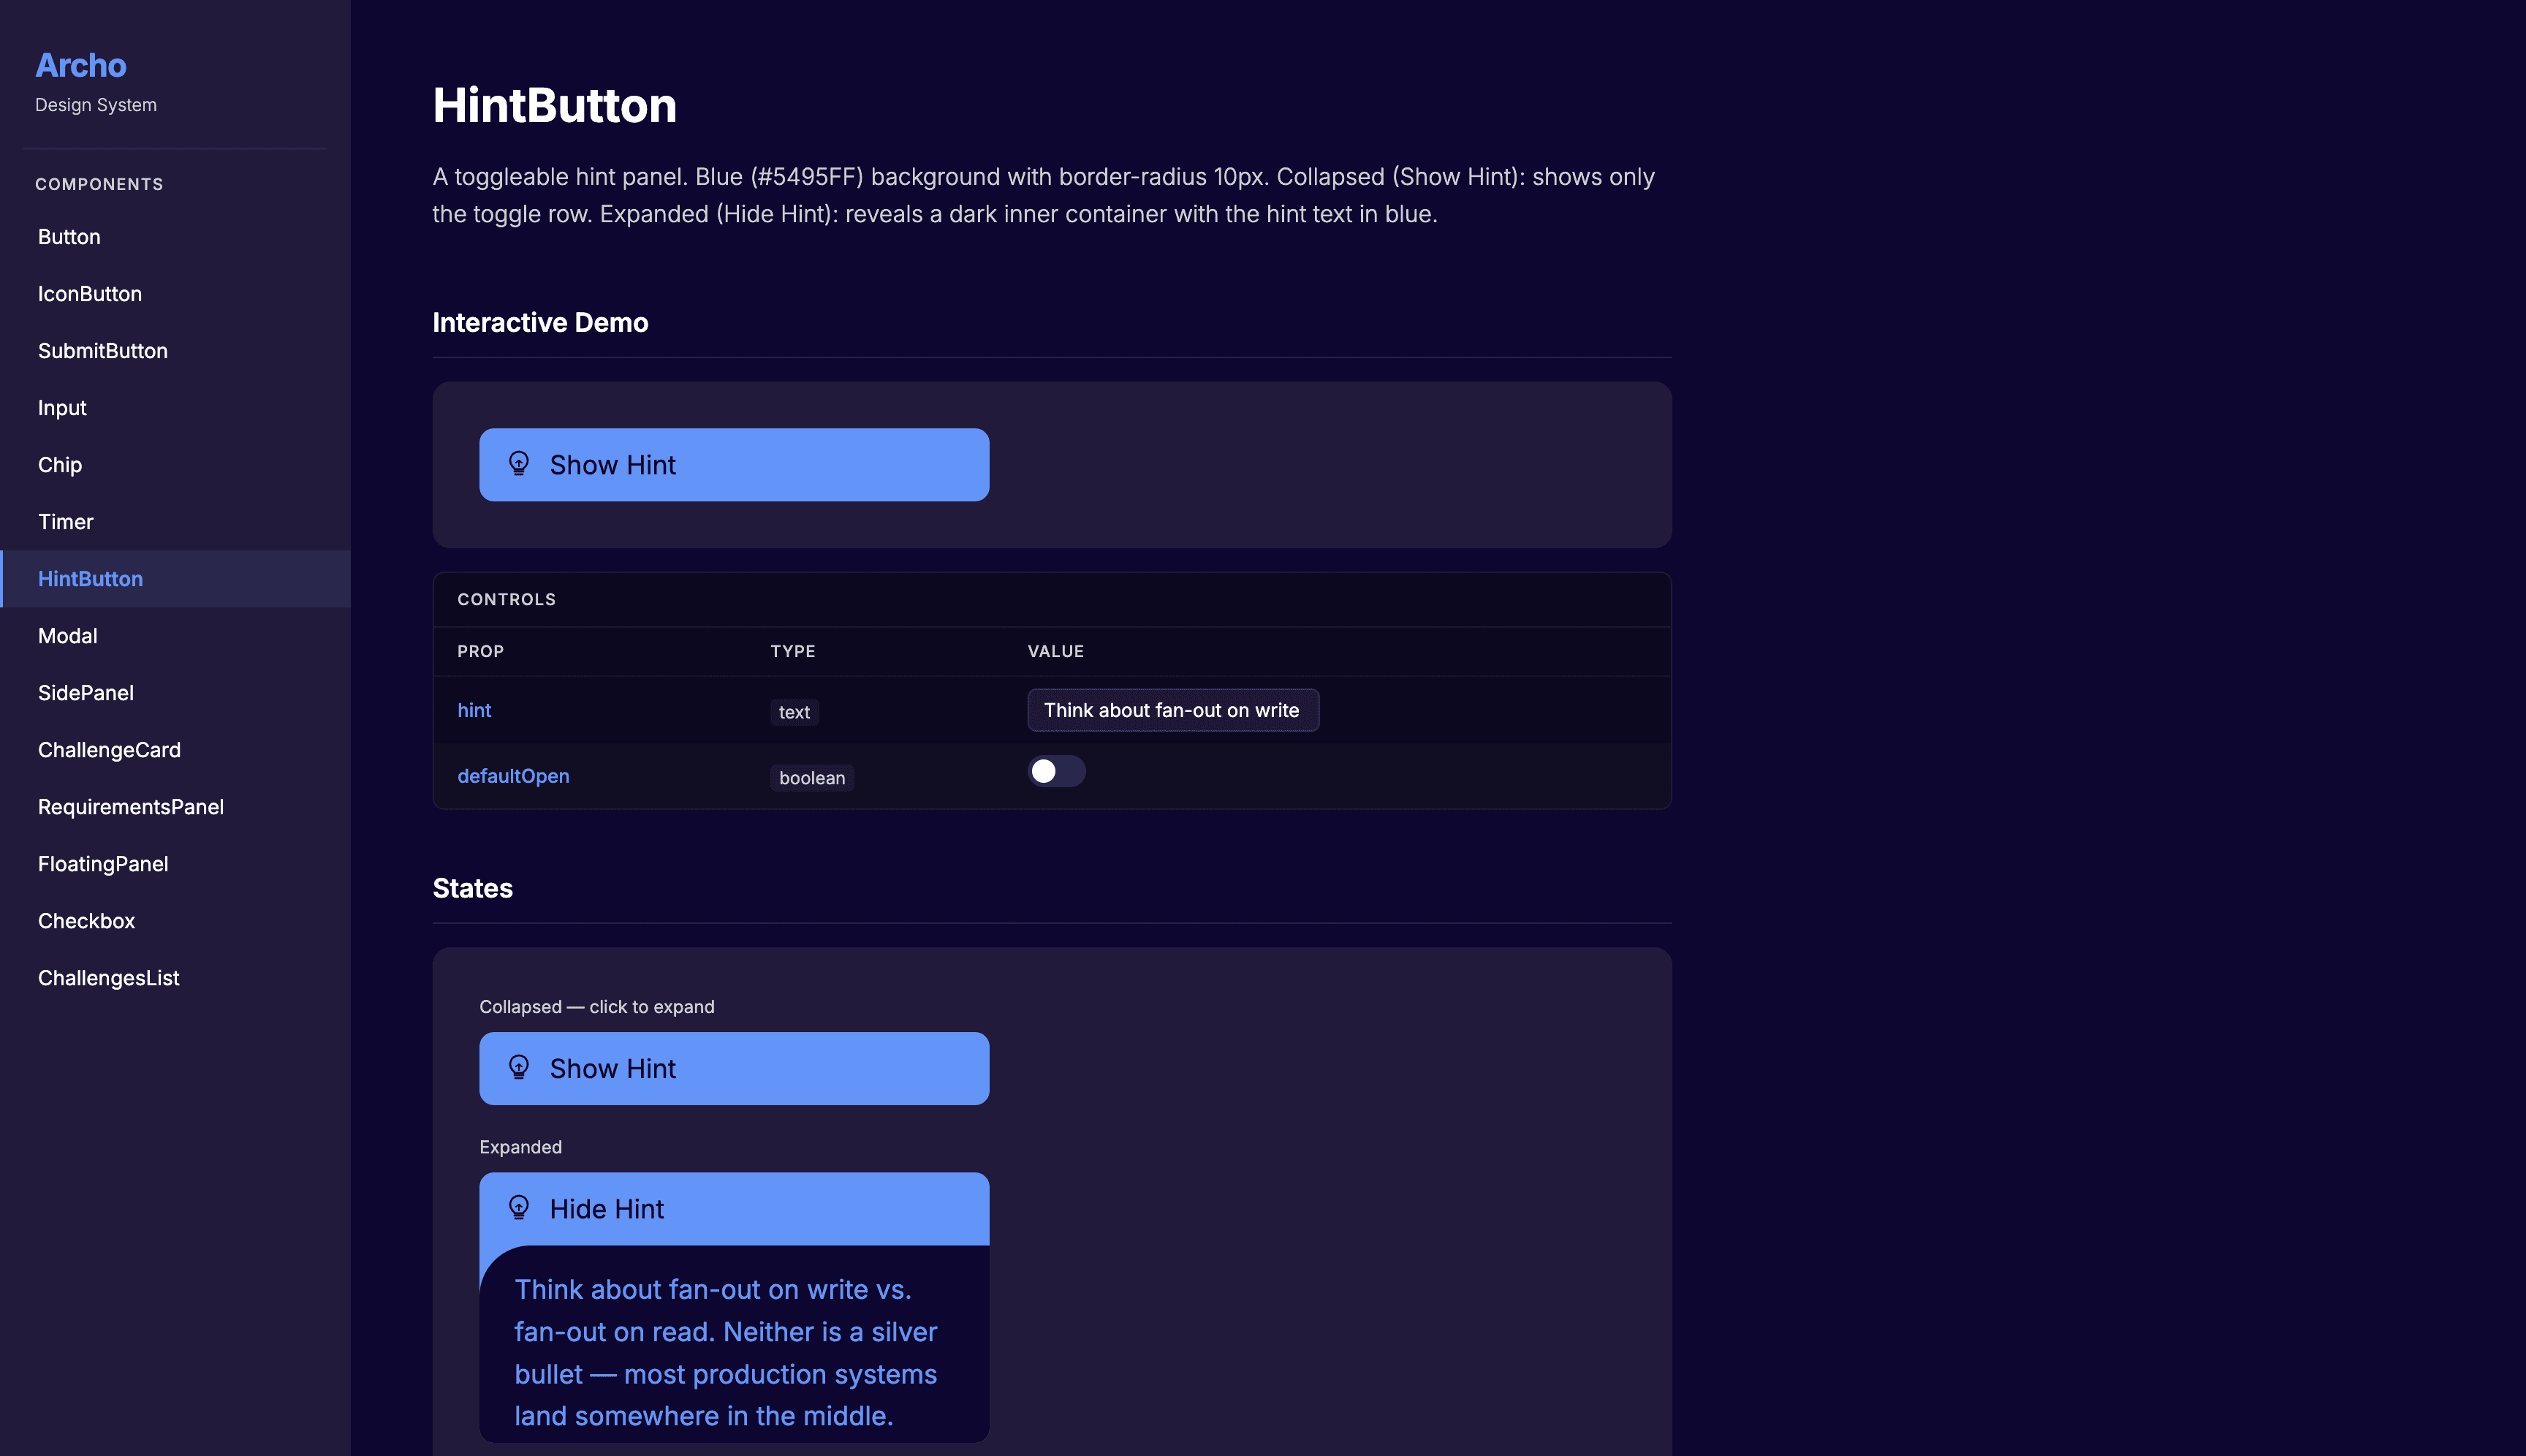Toggle the defaultOpen boolean switch

pyautogui.click(x=1056, y=771)
